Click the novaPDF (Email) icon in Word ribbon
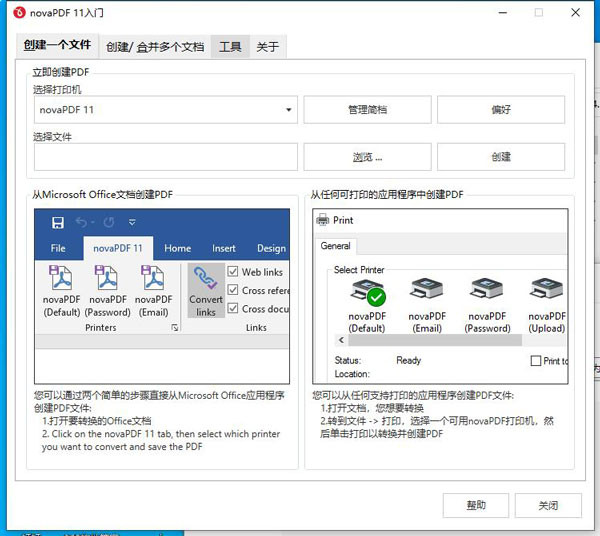 tap(153, 281)
